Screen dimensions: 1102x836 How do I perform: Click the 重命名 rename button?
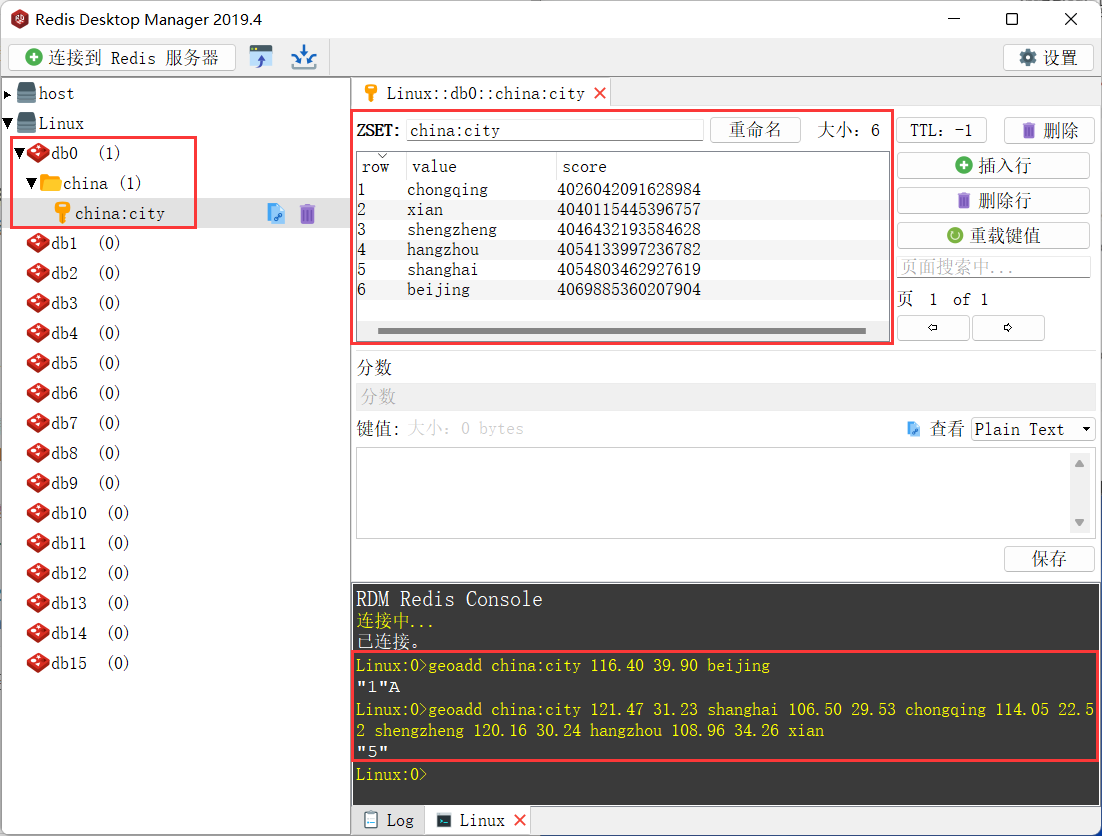[x=755, y=130]
